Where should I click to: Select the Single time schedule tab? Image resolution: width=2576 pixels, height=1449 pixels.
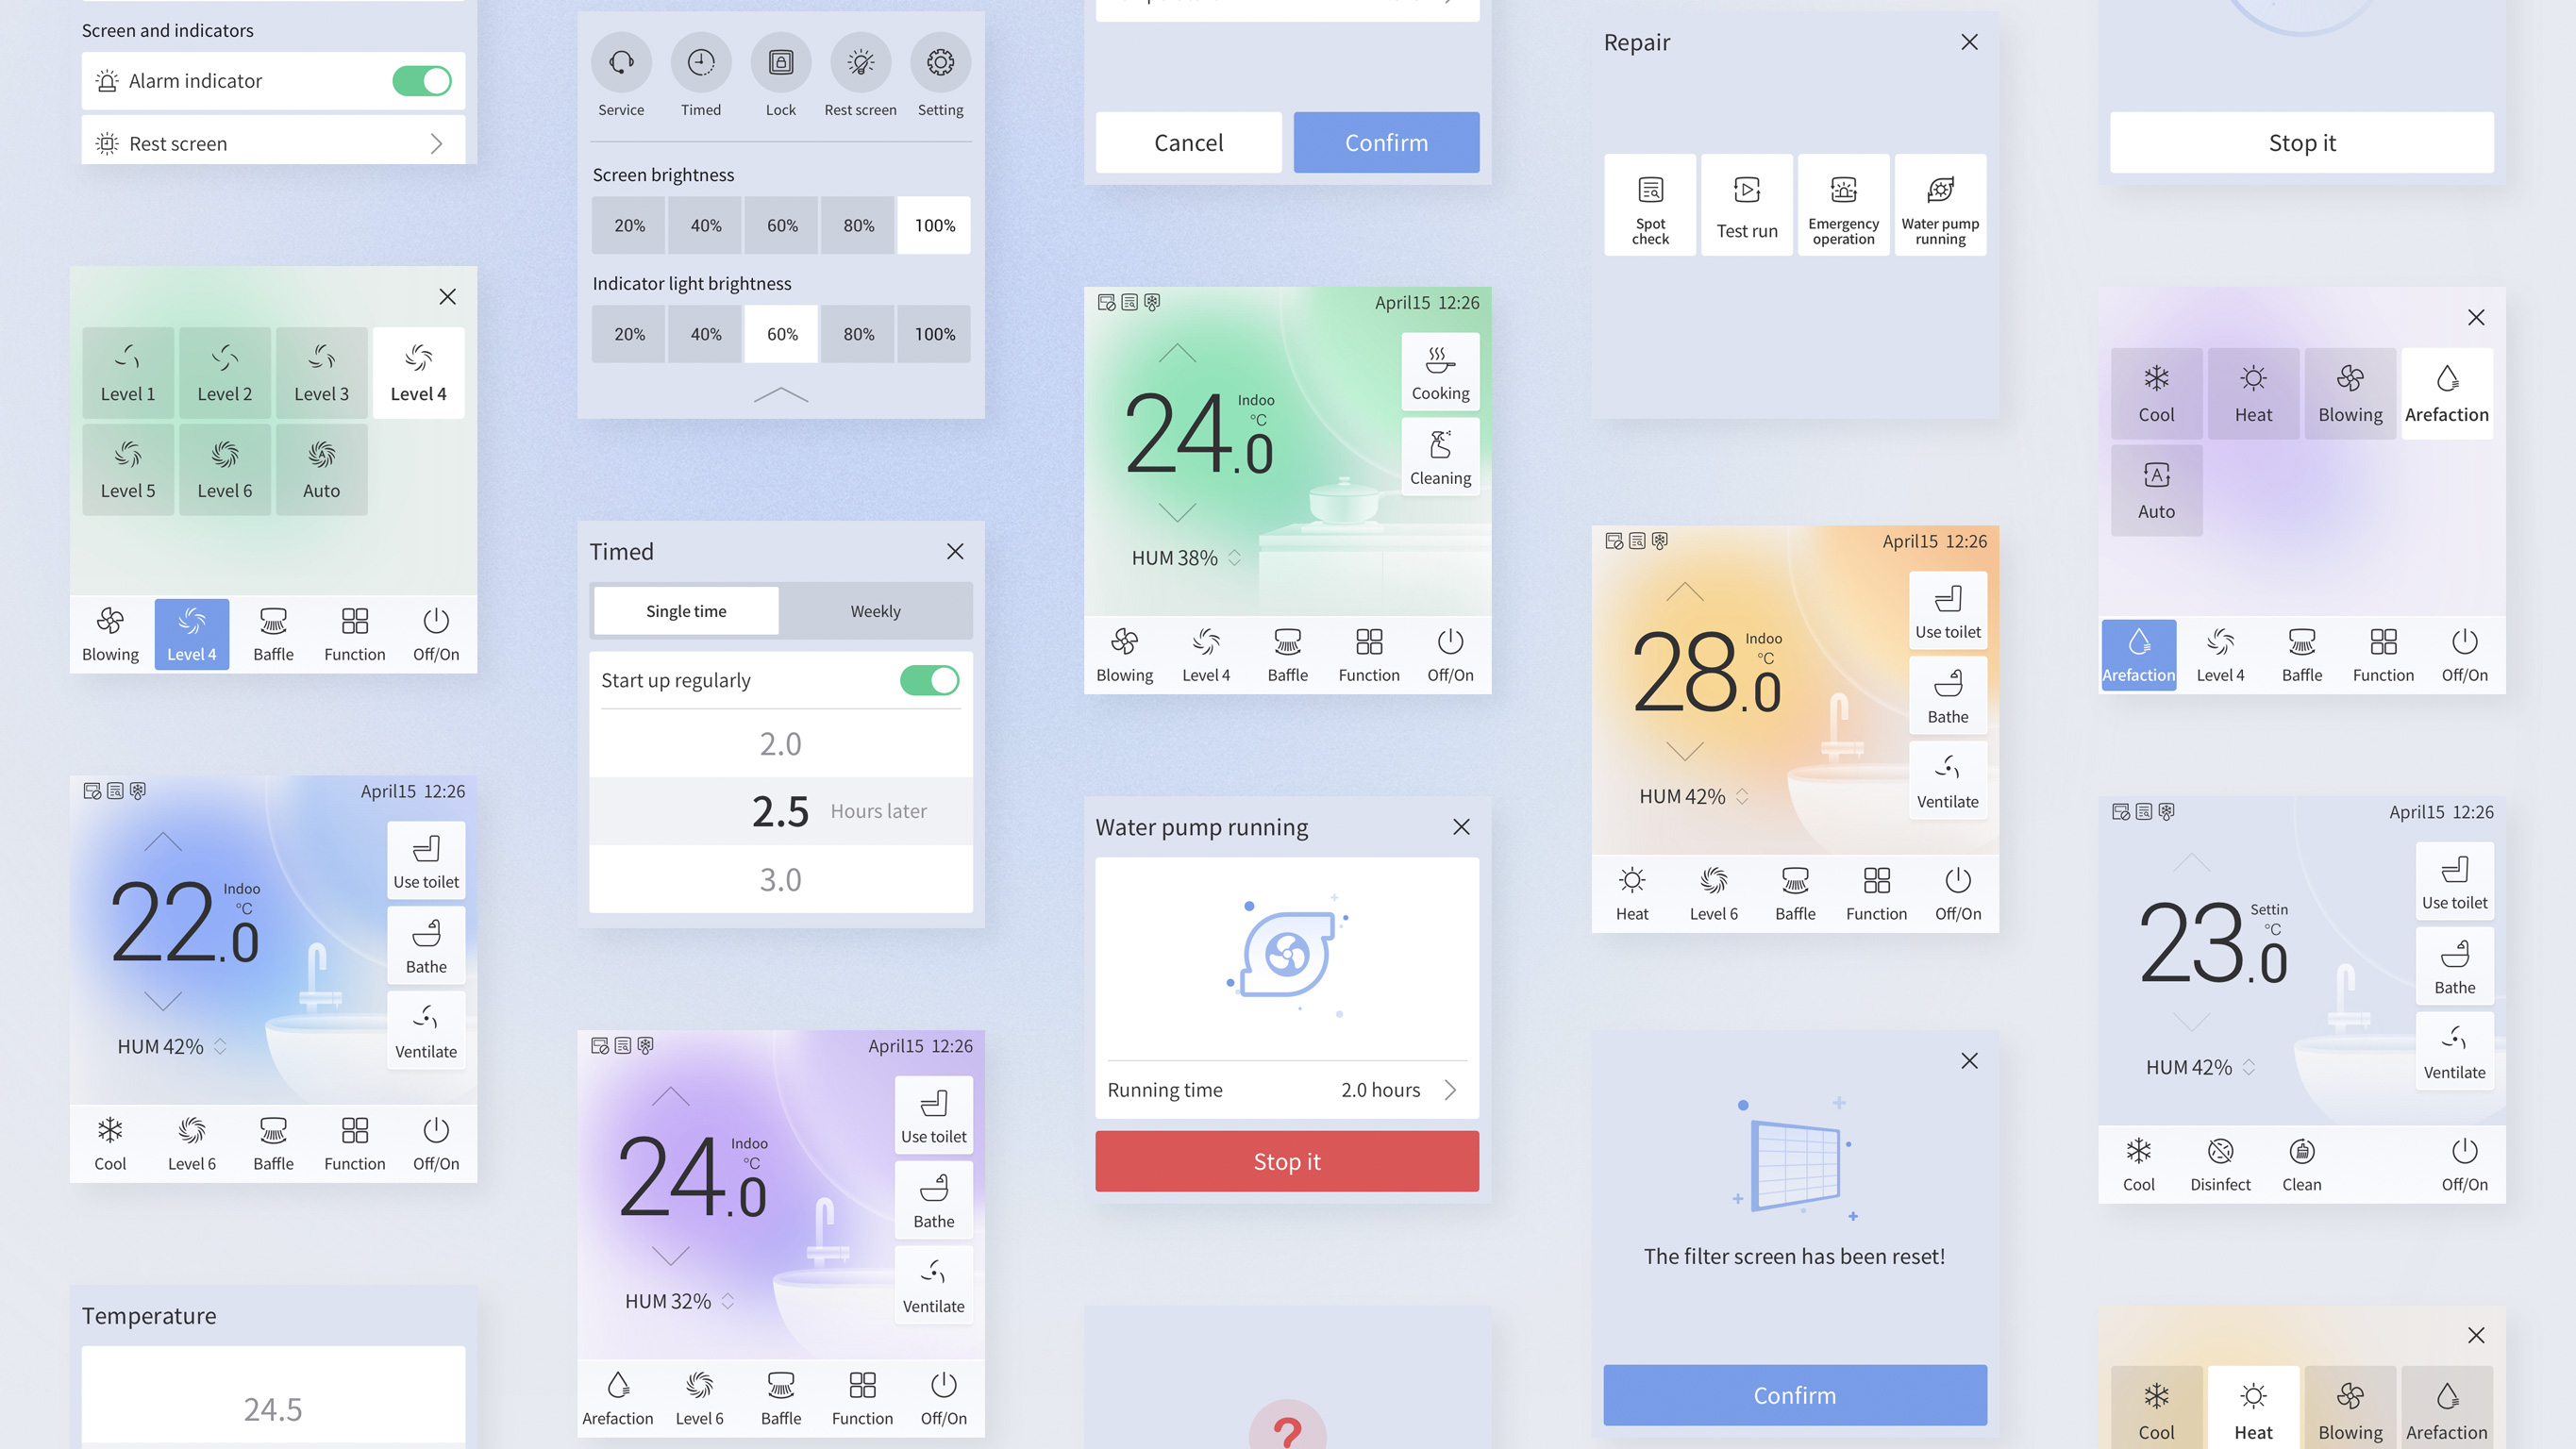point(687,610)
